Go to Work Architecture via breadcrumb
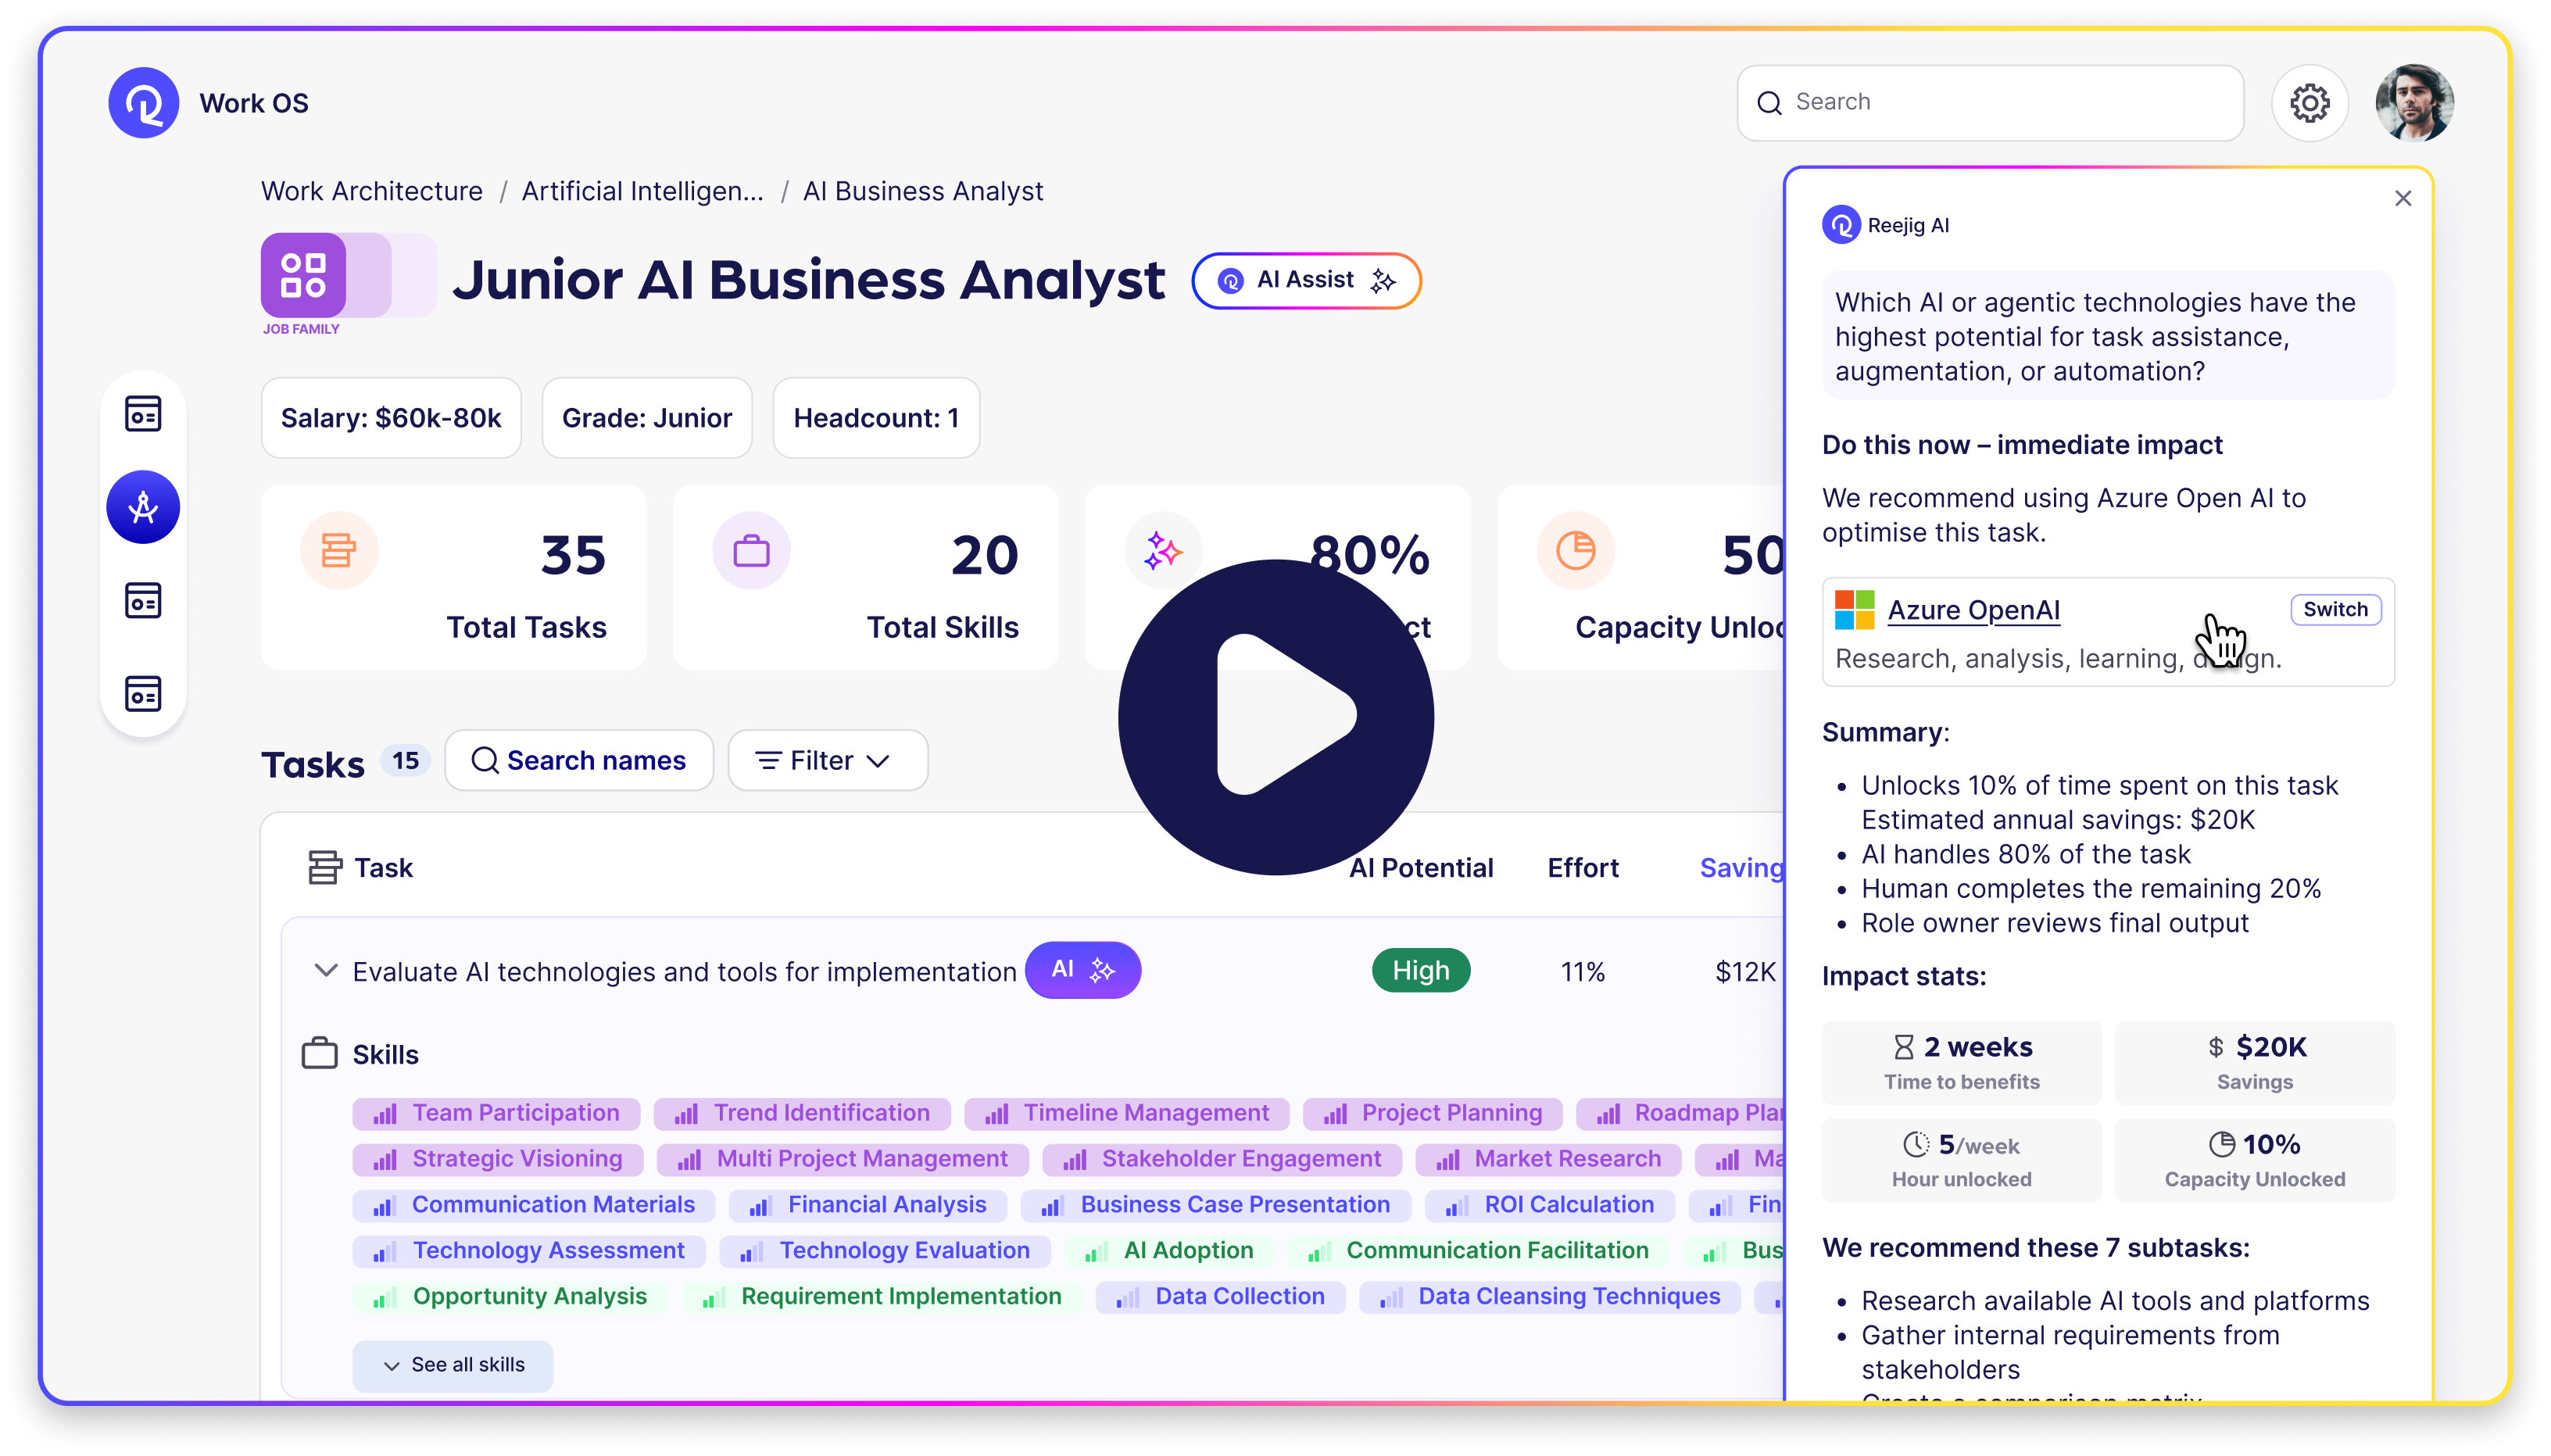Screen dimensions: 2551x1456 (x=371, y=190)
